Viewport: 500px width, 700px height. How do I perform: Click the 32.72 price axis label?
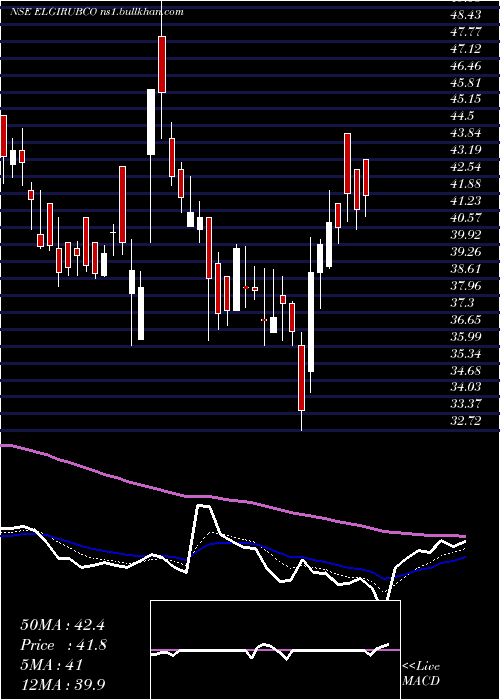click(467, 421)
